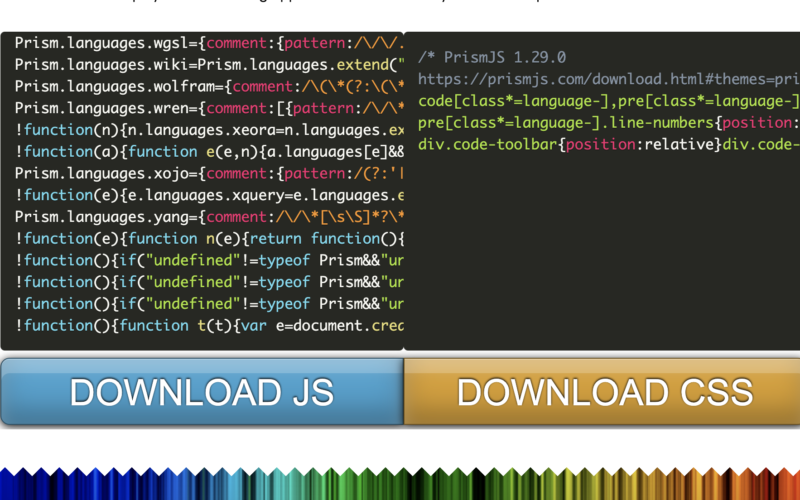Select the Prism.languages.wgsl code line

tap(209, 43)
